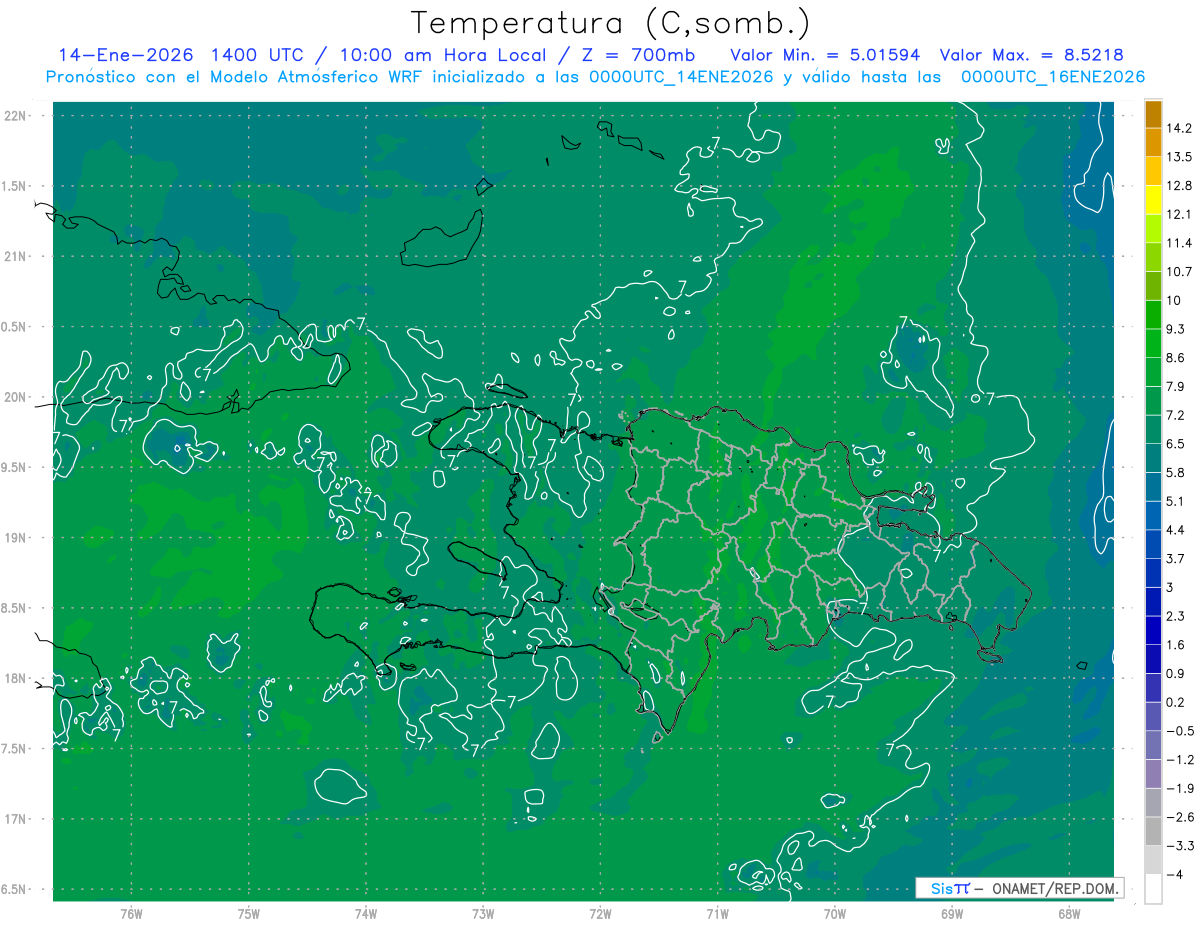The width and height of the screenshot is (1200, 927).
Task: Click the '14.2' colorbar value
Action: [x=1180, y=128]
